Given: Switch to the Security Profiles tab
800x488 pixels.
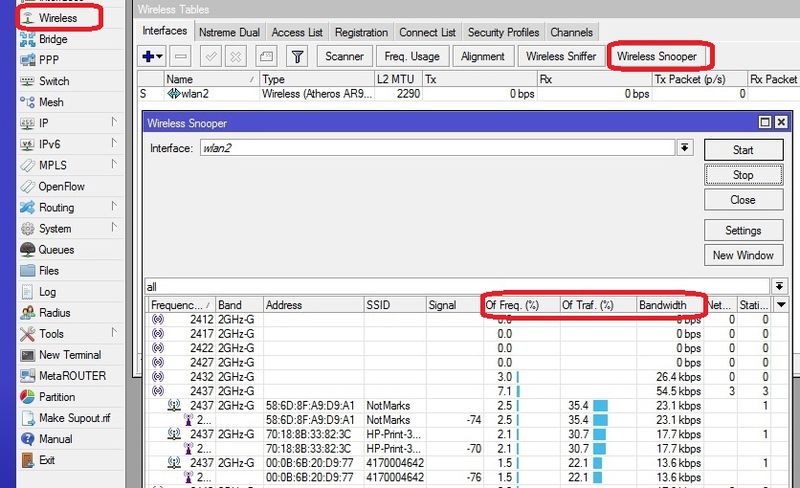Looking at the screenshot, I should pyautogui.click(x=504, y=32).
